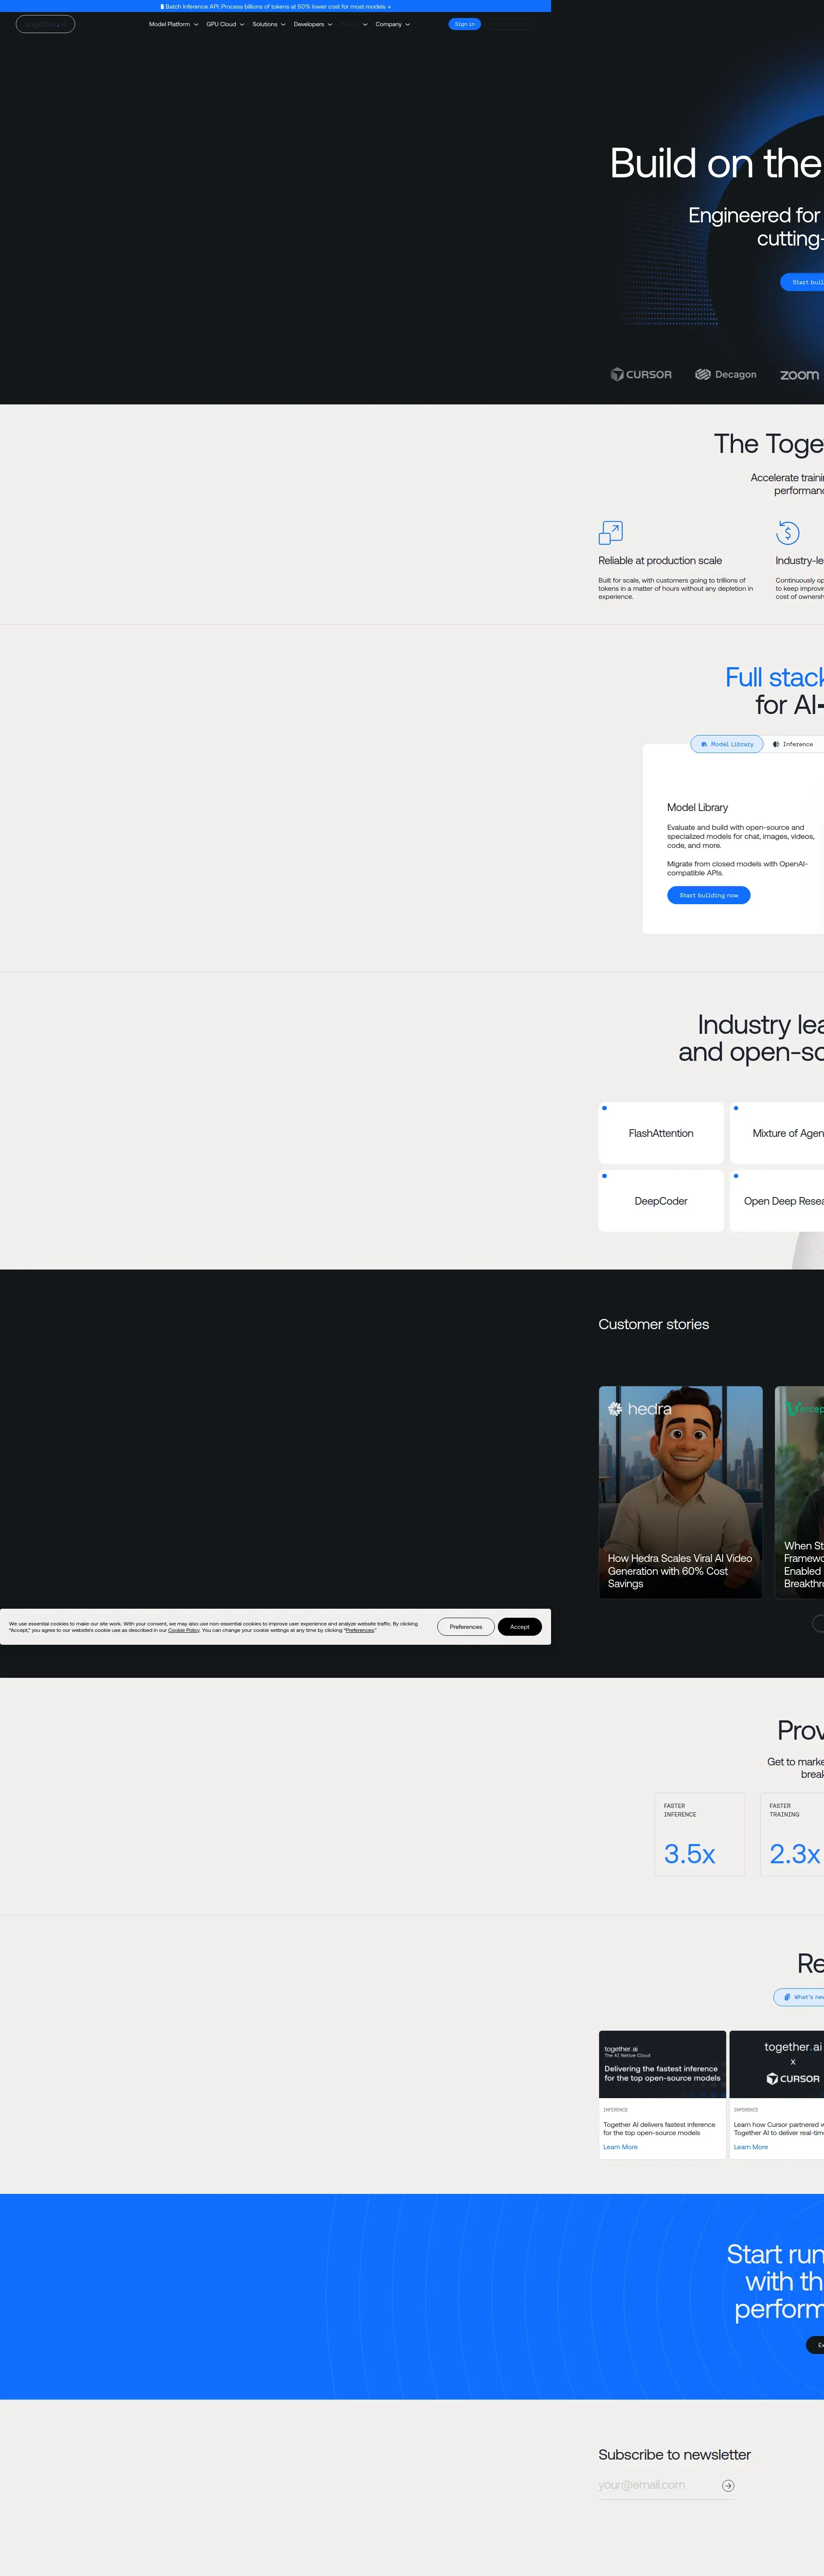Open the Solutions nav menu
This screenshot has width=824, height=2576.
[x=268, y=24]
